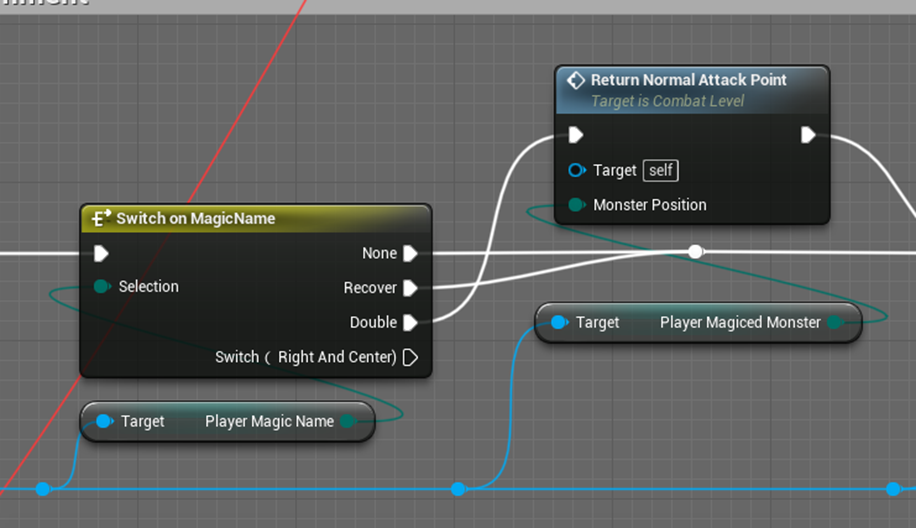The height and width of the screenshot is (528, 916).
Task: Click the Double execution output pin
Action: [x=411, y=322]
